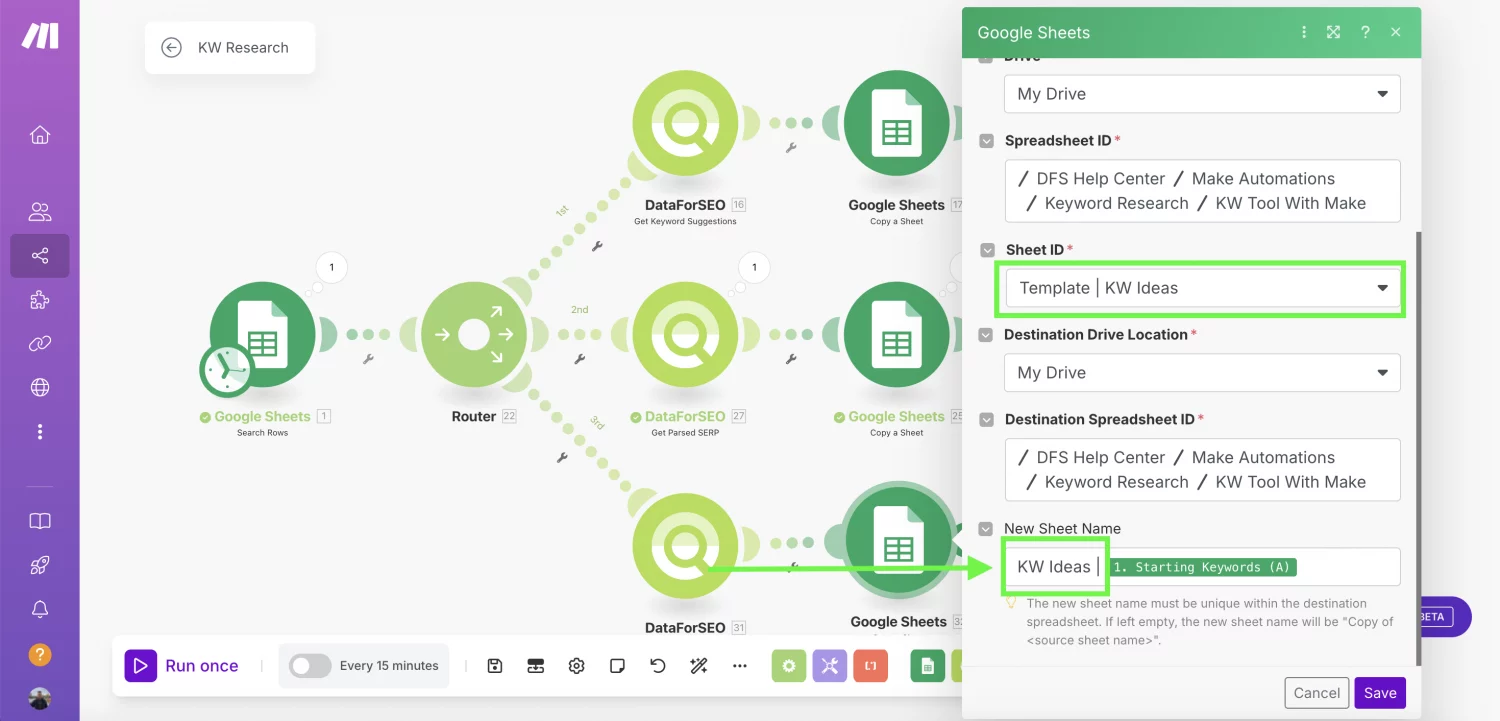
Task: Select the Router module
Action: [474, 335]
